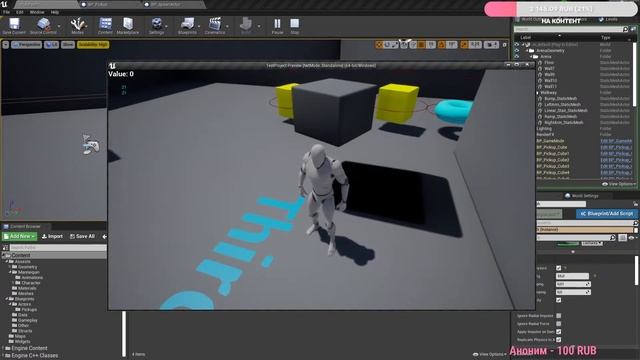This screenshot has height=360, width=640.
Task: Toggle Ignore Radial Force checkbox
Action: pos(558,324)
